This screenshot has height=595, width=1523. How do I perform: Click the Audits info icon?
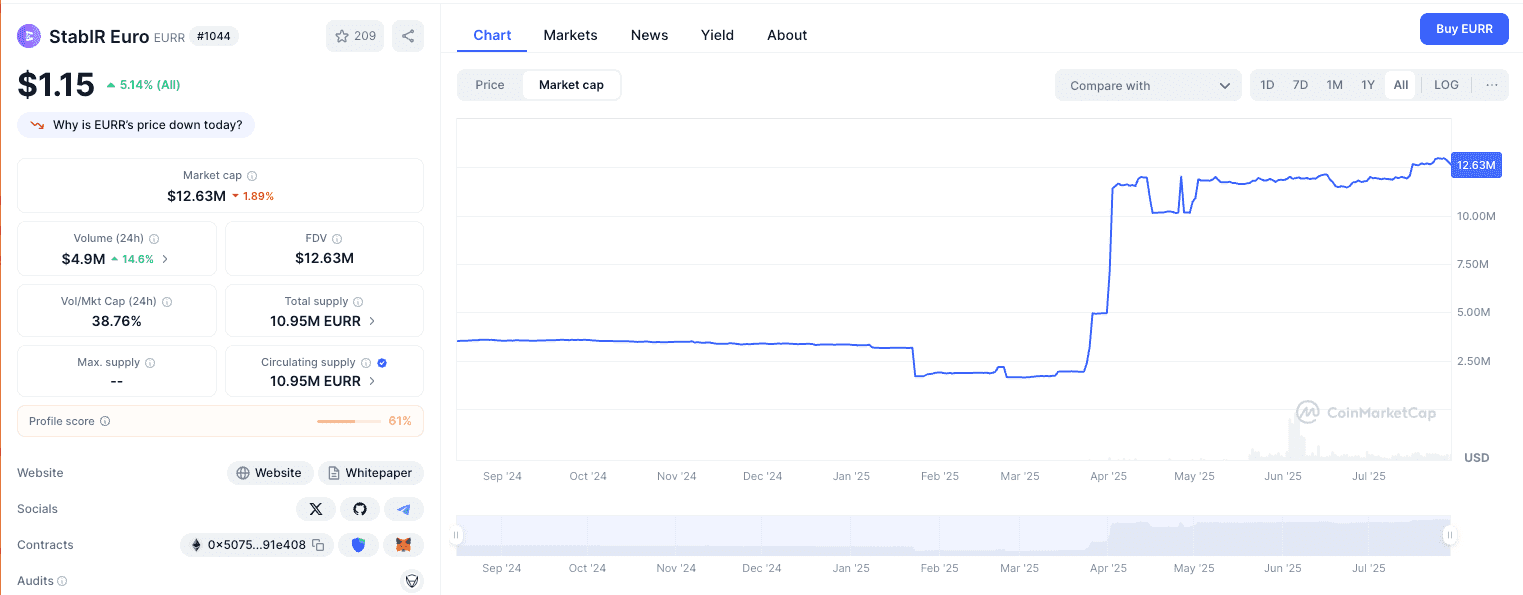click(62, 581)
